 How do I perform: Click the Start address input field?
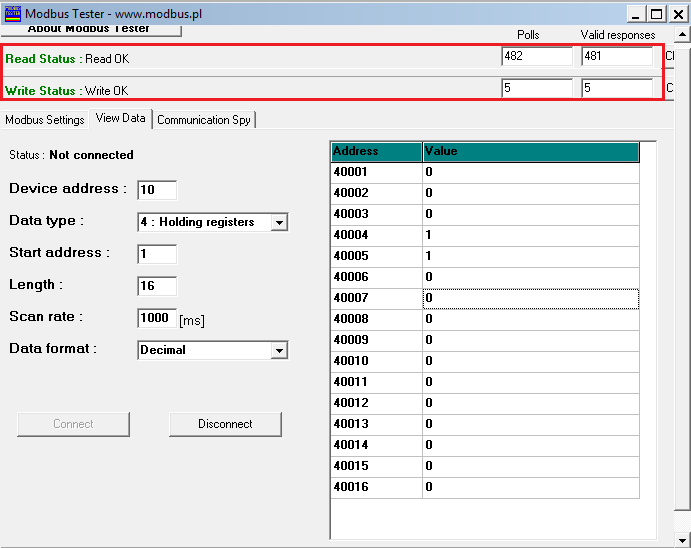(x=157, y=254)
